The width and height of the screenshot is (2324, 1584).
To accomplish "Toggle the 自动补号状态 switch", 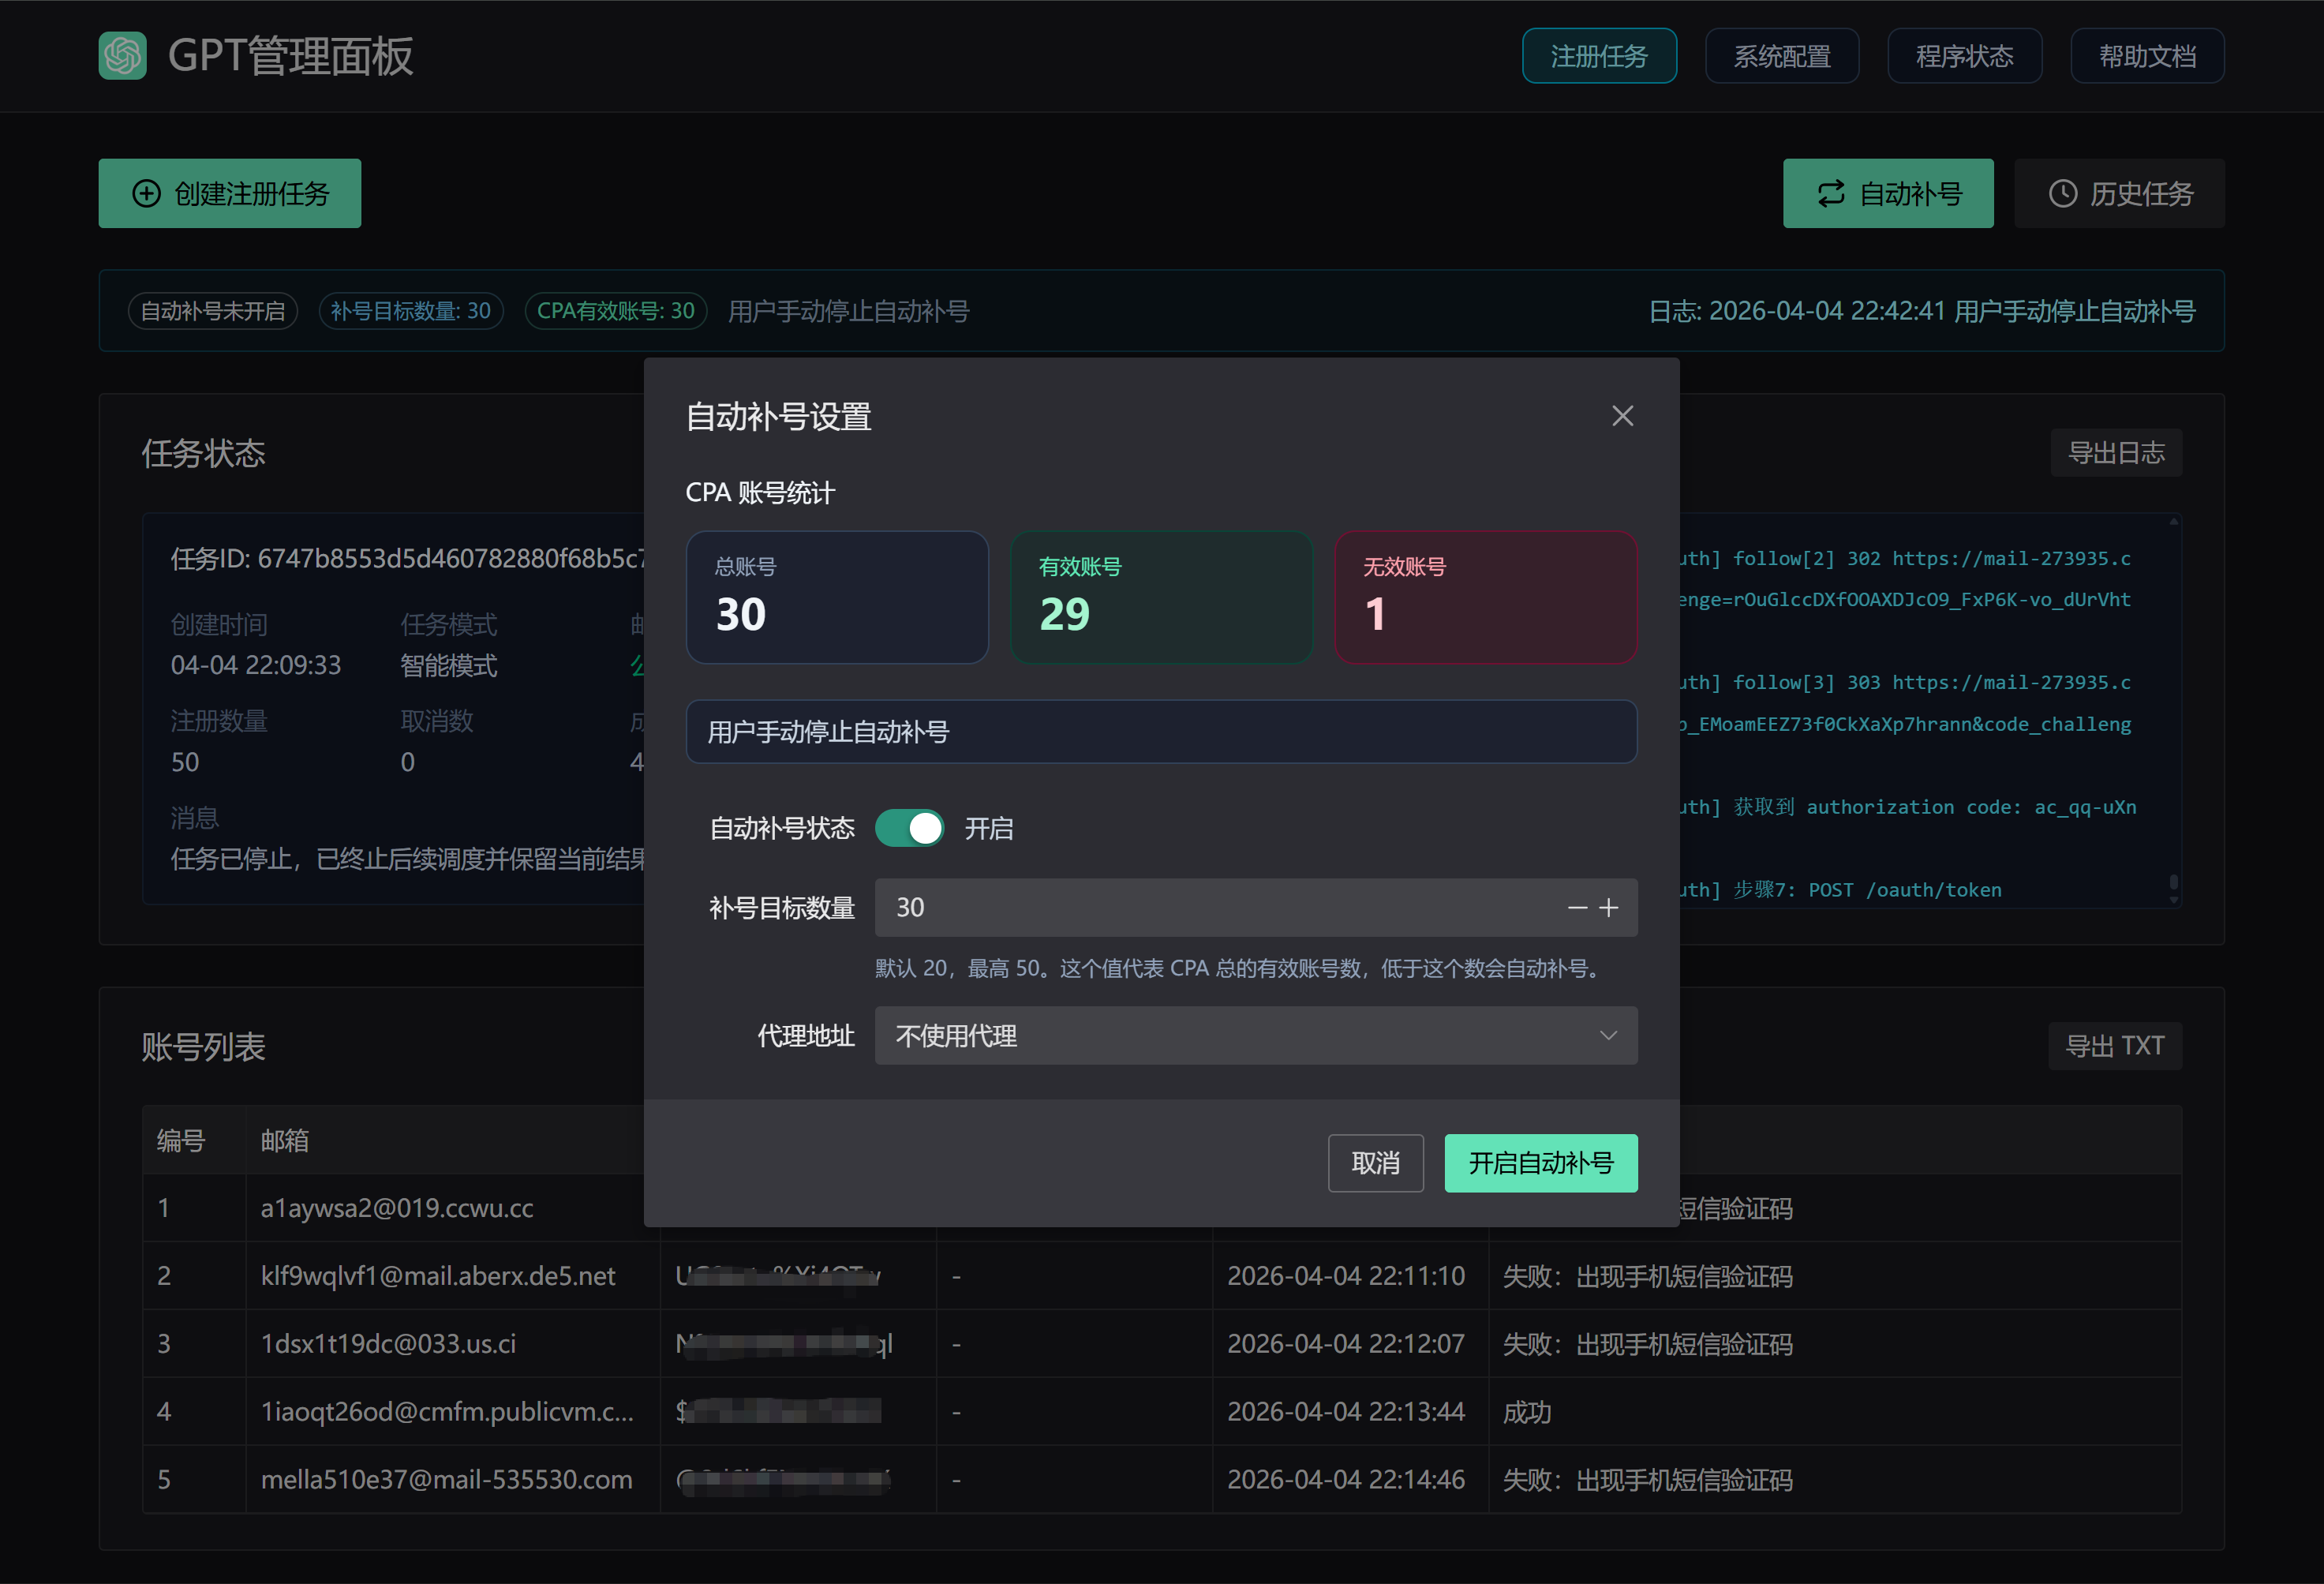I will point(909,828).
